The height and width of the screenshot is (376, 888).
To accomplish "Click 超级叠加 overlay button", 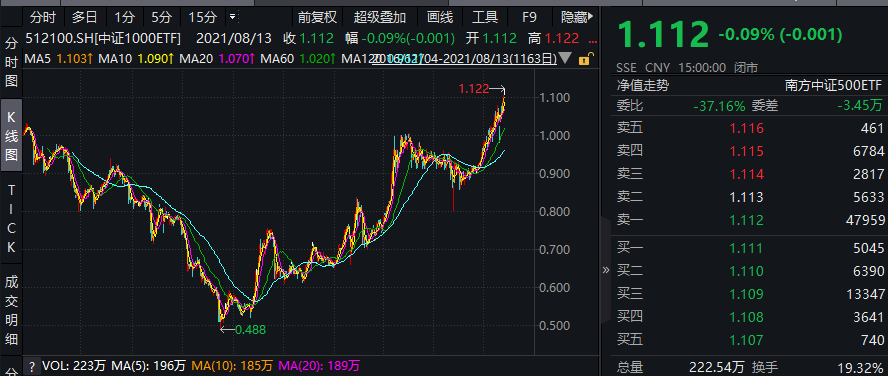I will (x=380, y=17).
